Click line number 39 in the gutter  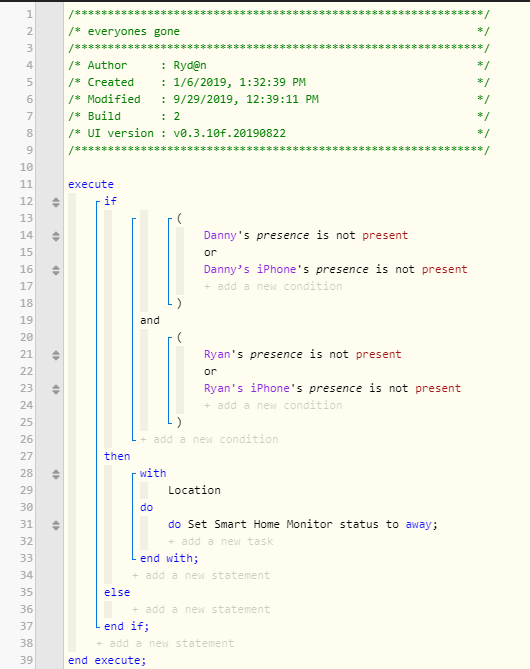[x=26, y=660]
